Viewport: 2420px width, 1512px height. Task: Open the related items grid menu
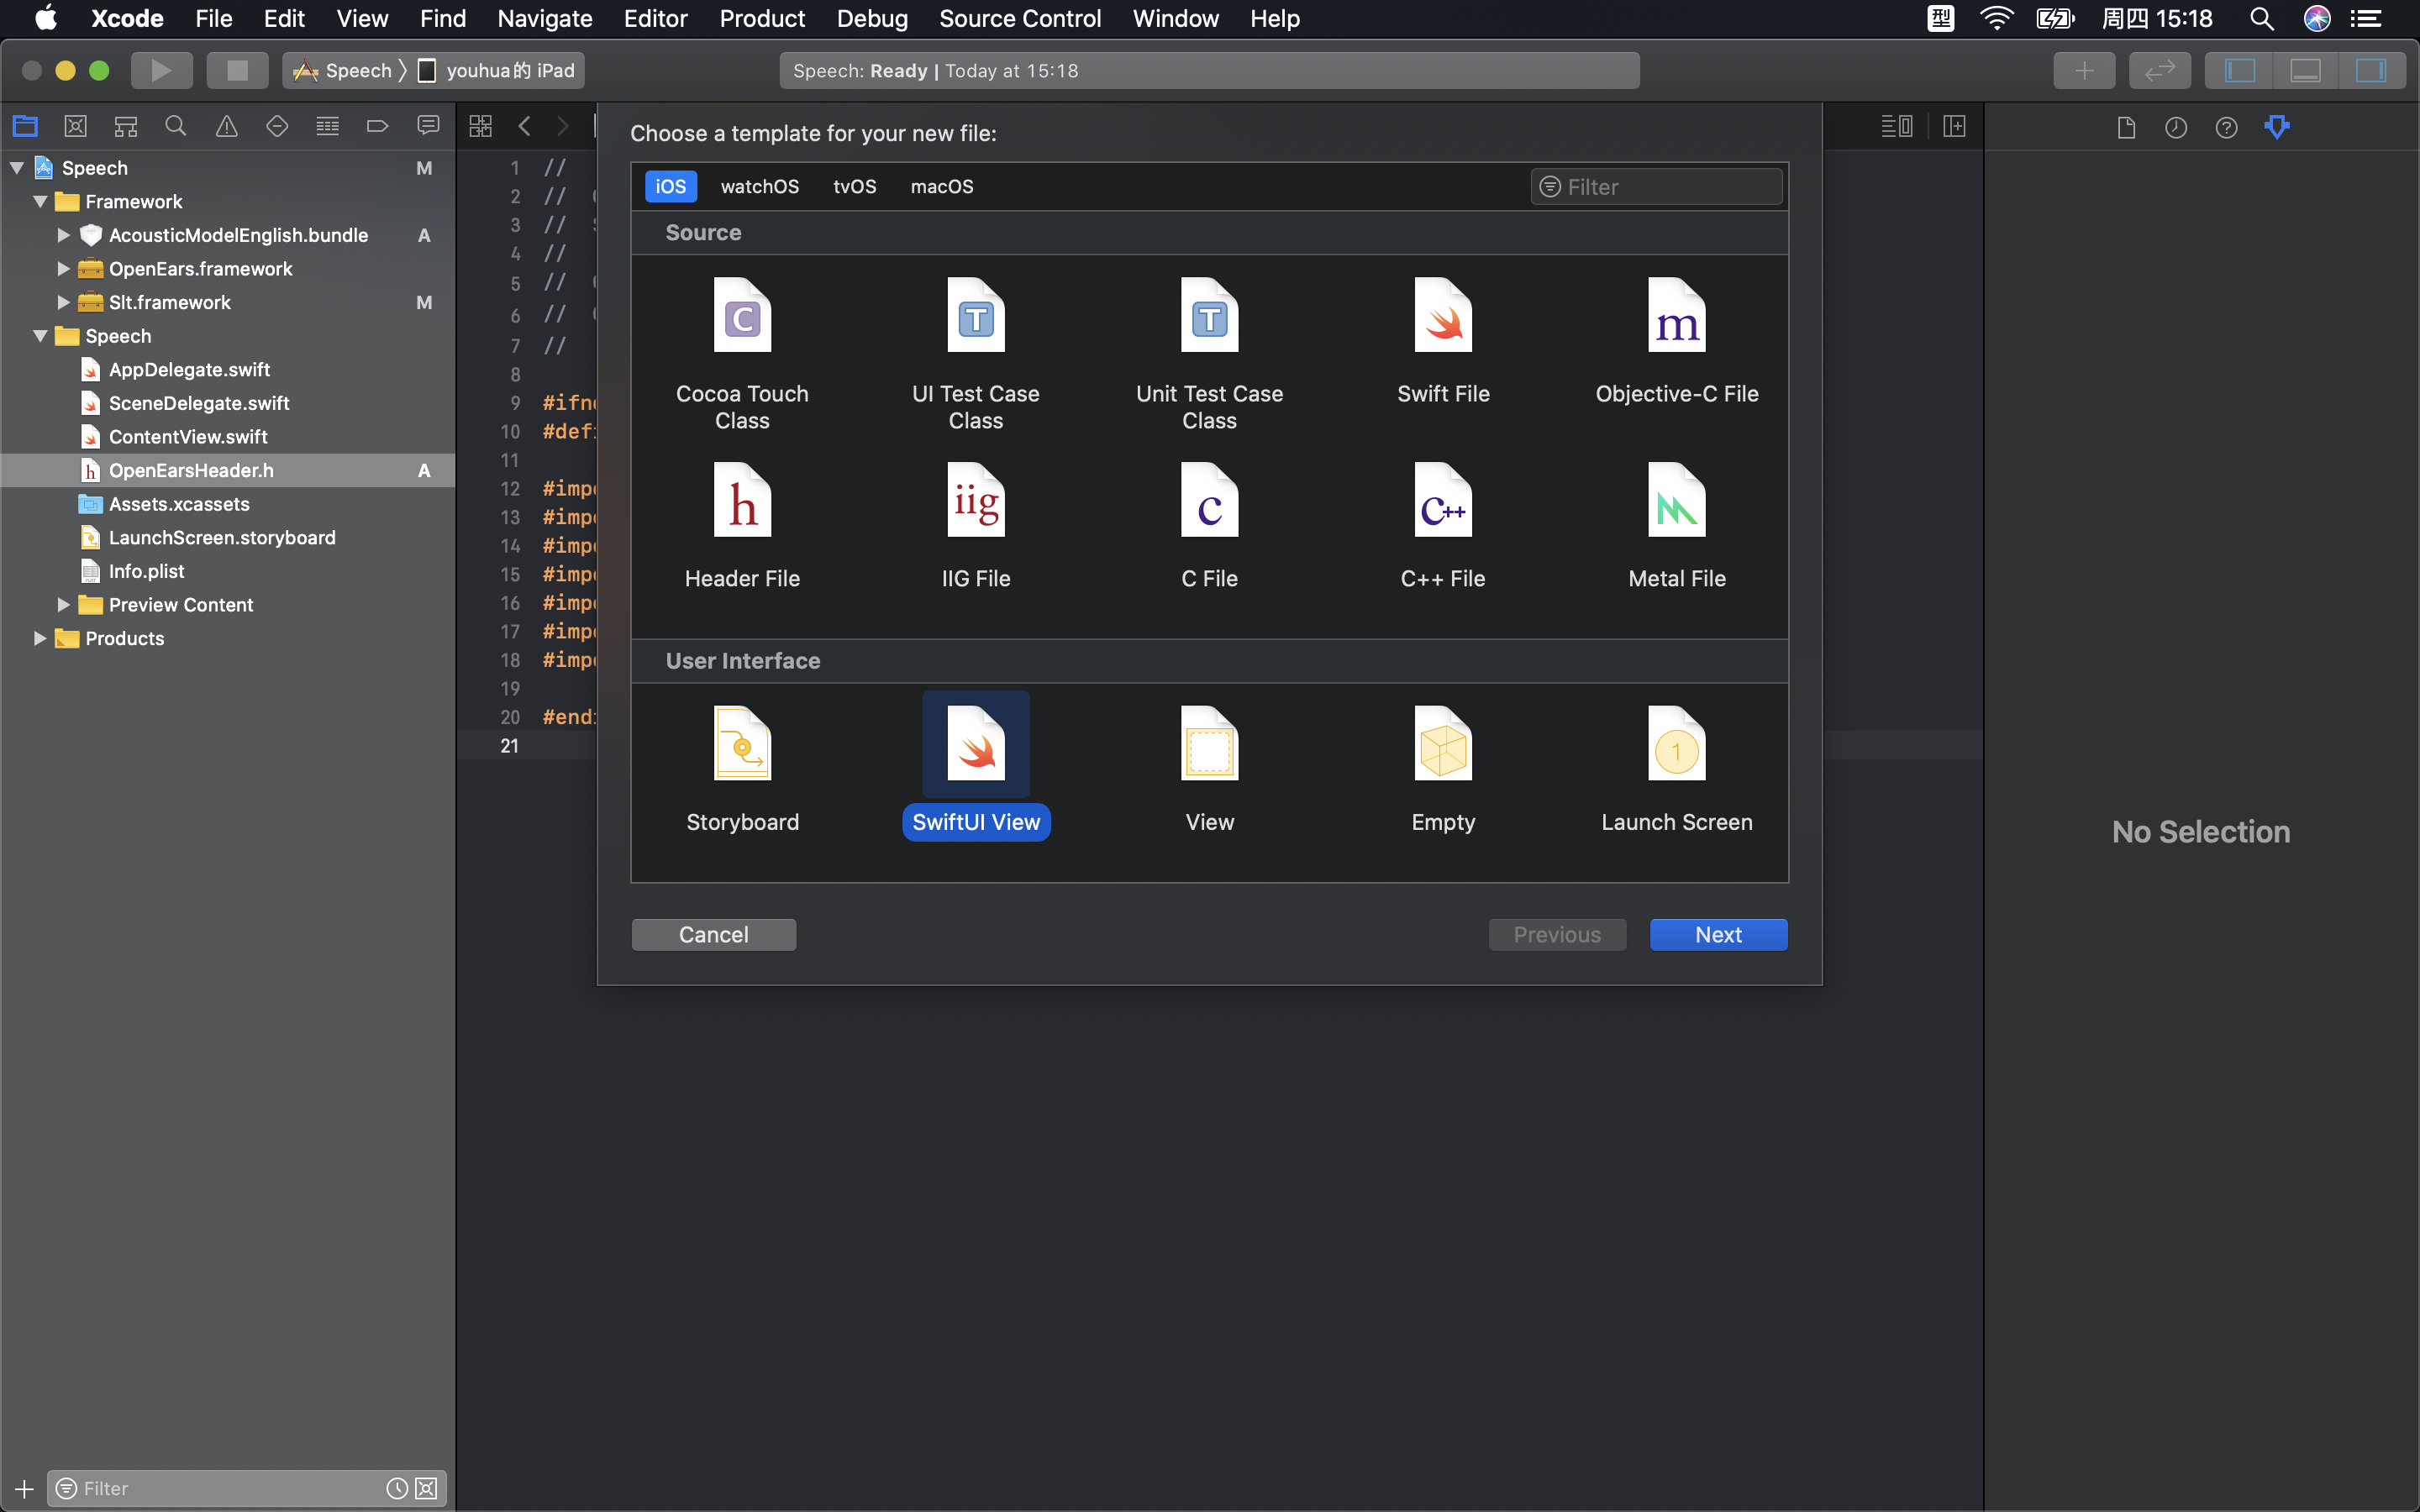(480, 126)
